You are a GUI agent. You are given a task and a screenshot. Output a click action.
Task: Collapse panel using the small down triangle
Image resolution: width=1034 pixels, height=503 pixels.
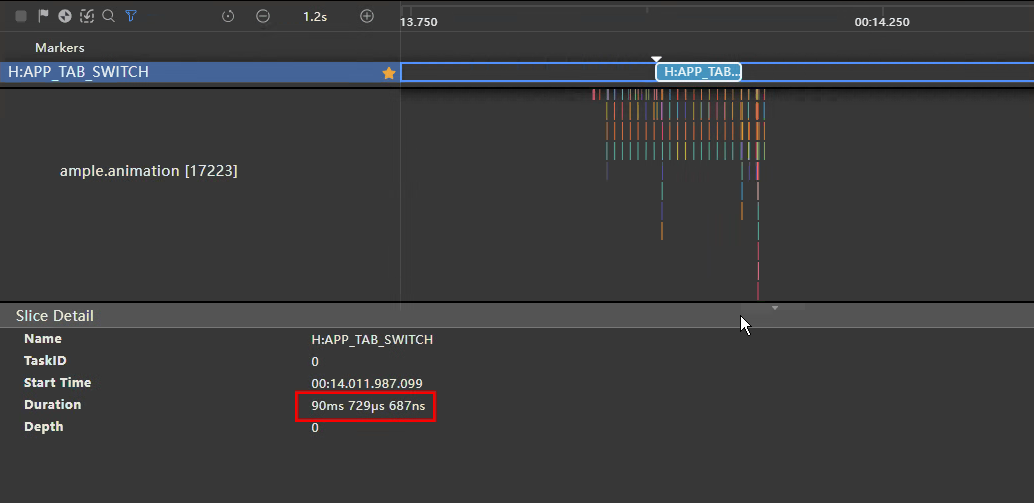pos(774,308)
